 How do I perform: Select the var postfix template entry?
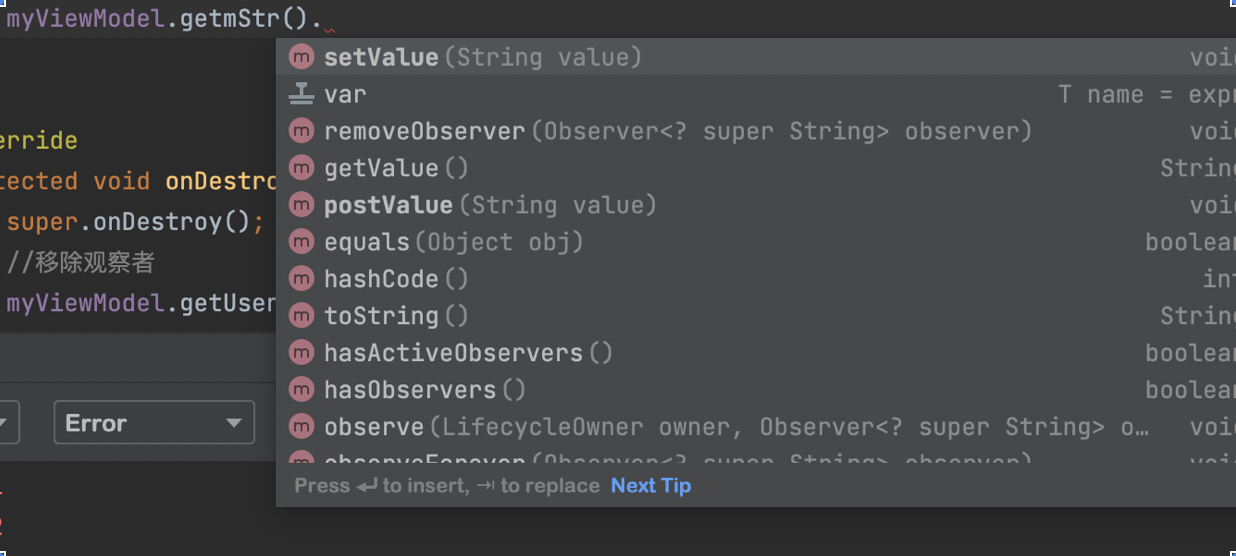(345, 95)
